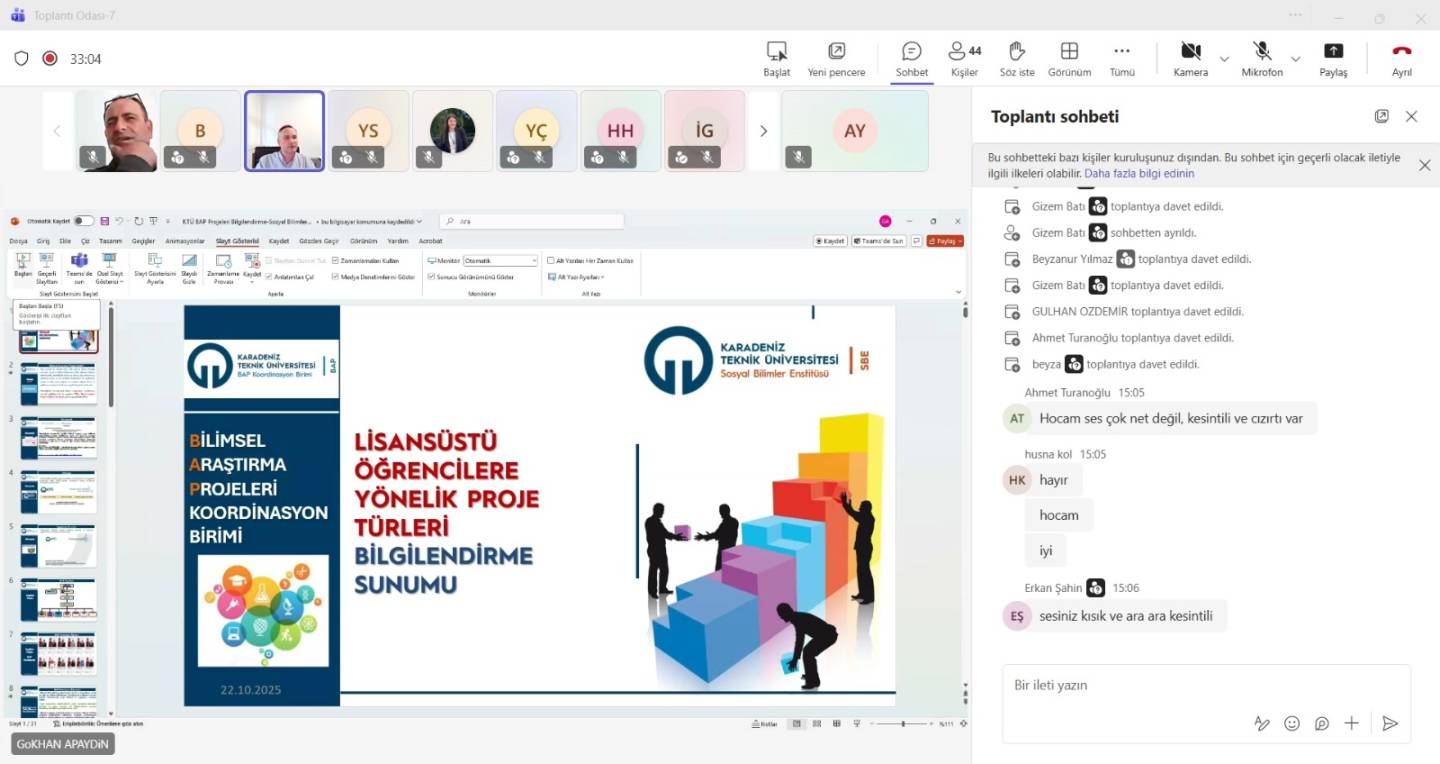Expand the Kamera options dropdown arrow
The width and height of the screenshot is (1440, 764).
[1224, 59]
